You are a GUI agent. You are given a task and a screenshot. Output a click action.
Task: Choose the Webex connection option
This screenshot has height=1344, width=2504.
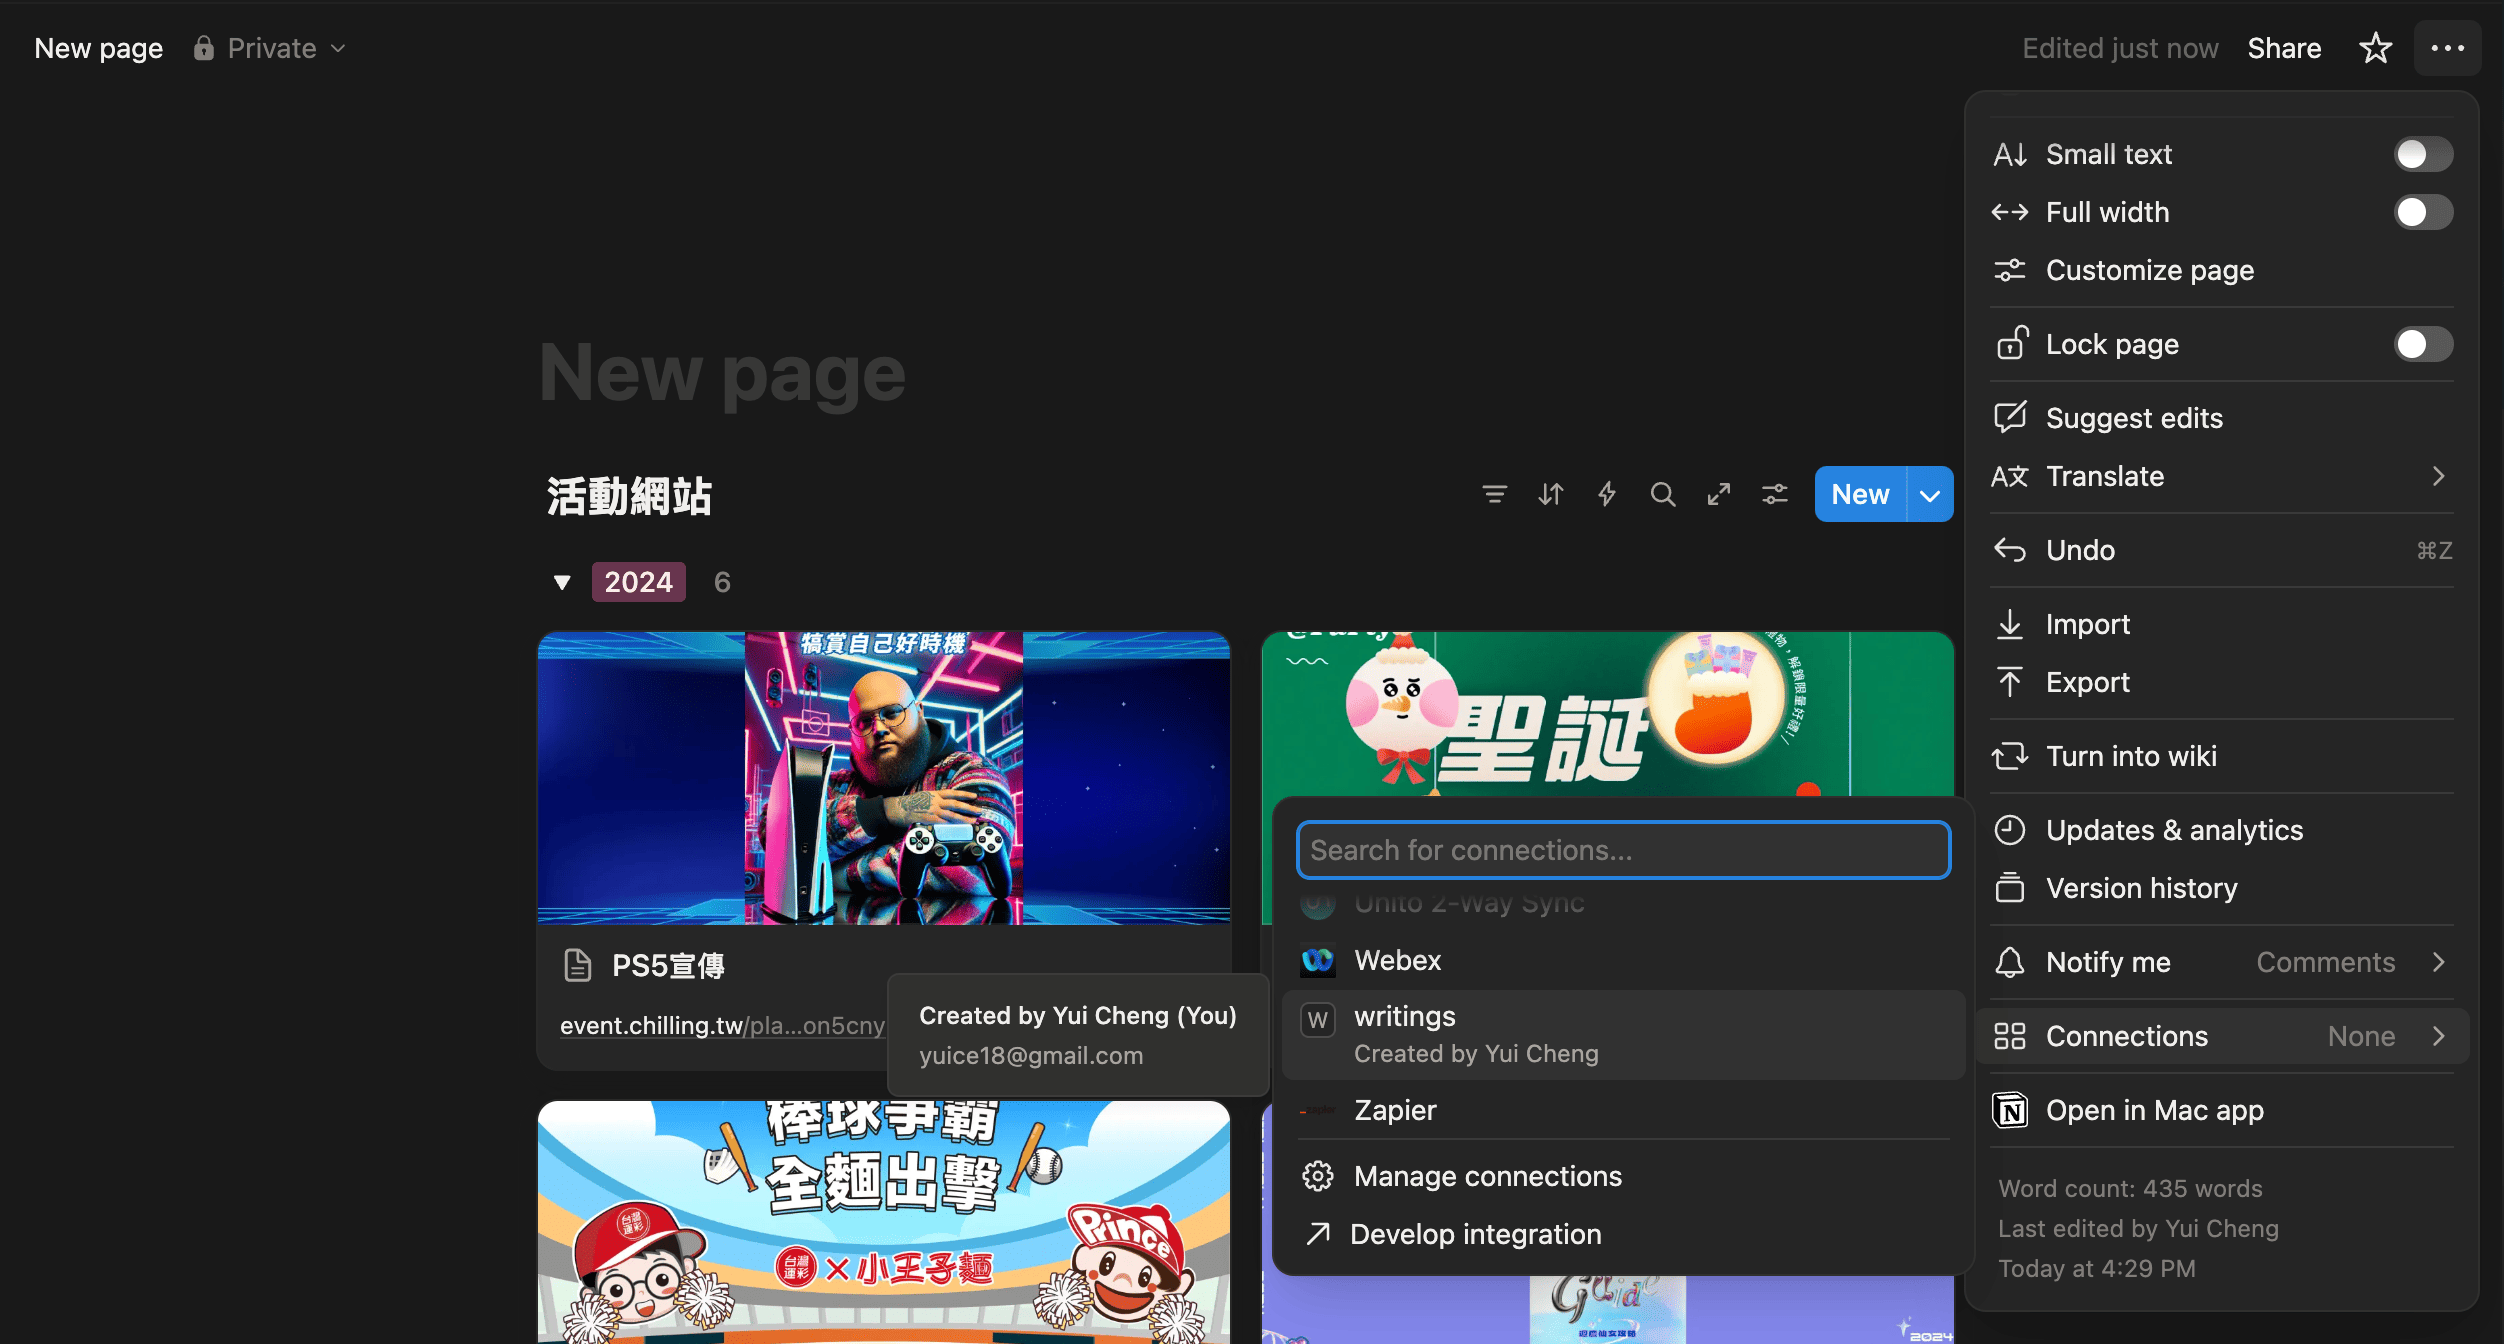pyautogui.click(x=1397, y=960)
